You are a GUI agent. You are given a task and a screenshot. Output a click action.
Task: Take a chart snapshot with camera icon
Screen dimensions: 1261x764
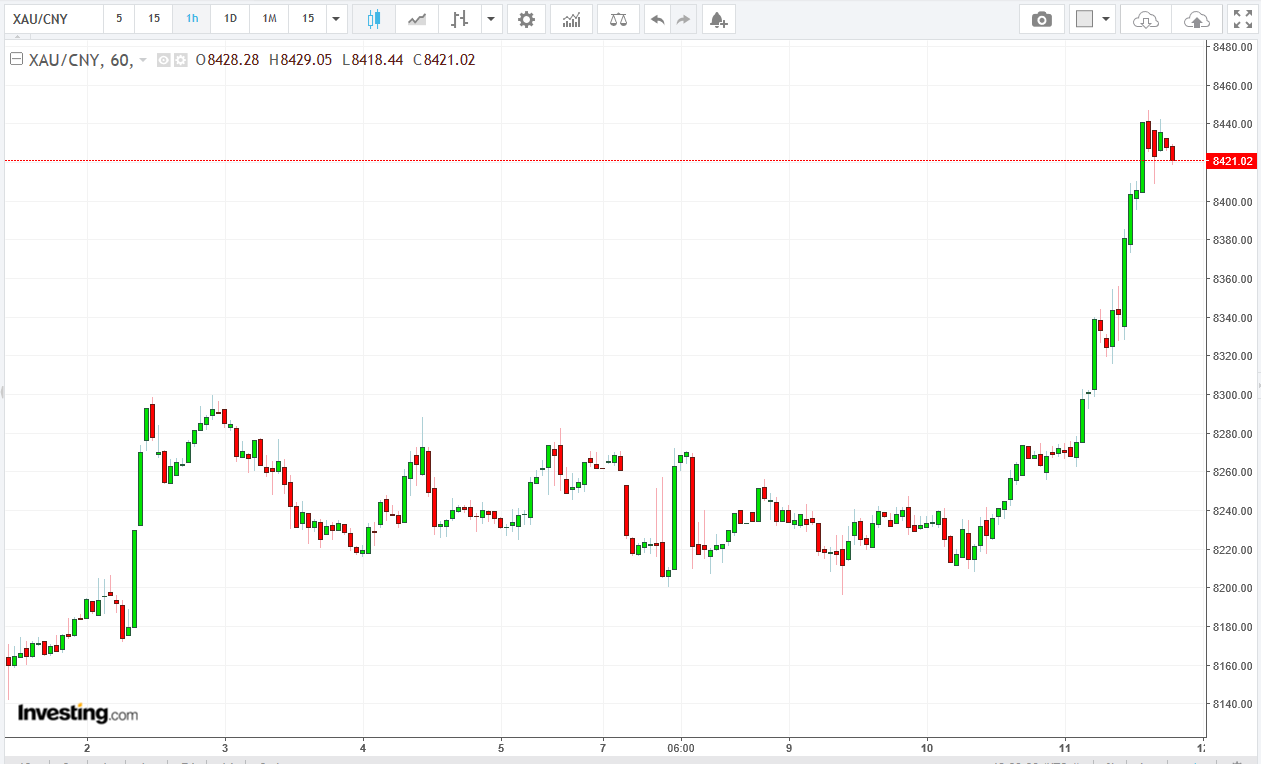[1042, 19]
